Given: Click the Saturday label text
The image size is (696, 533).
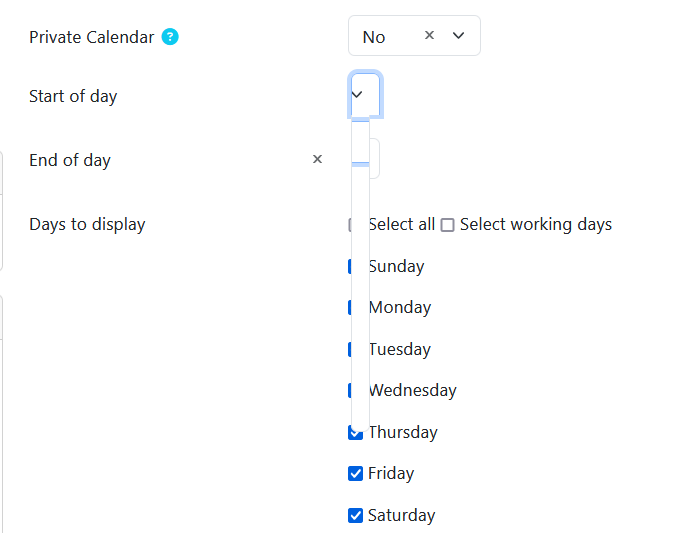Looking at the screenshot, I should (x=402, y=515).
